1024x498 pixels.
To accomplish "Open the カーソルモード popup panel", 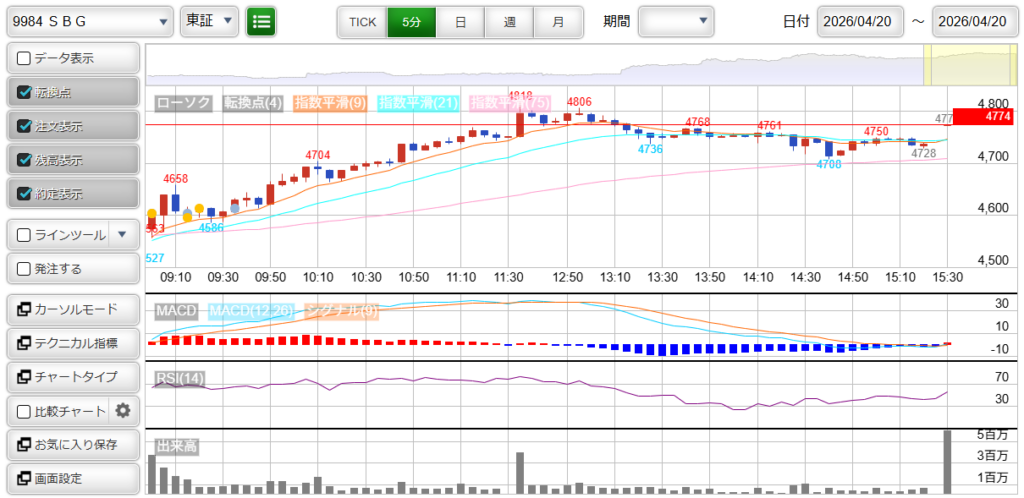I will point(73,309).
